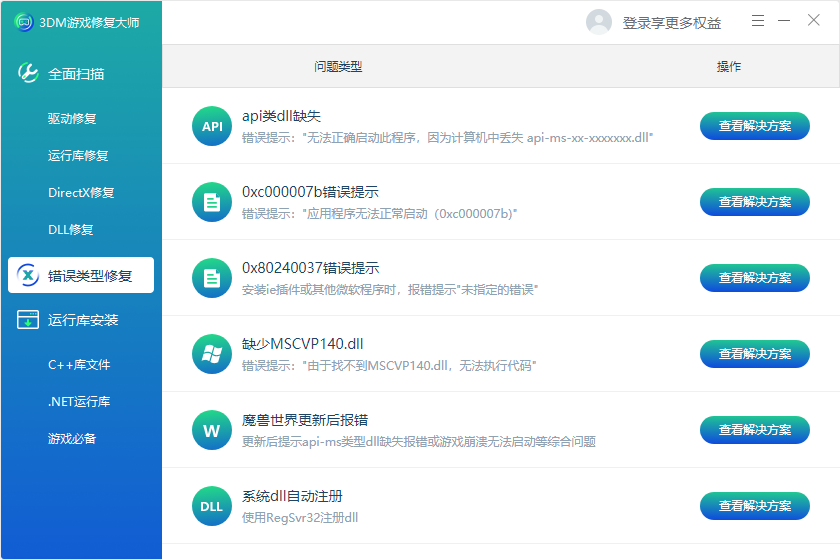Image resolution: width=840 pixels, height=560 pixels.
Task: Click description 使用RegSvr32注册dll
Action: point(300,518)
